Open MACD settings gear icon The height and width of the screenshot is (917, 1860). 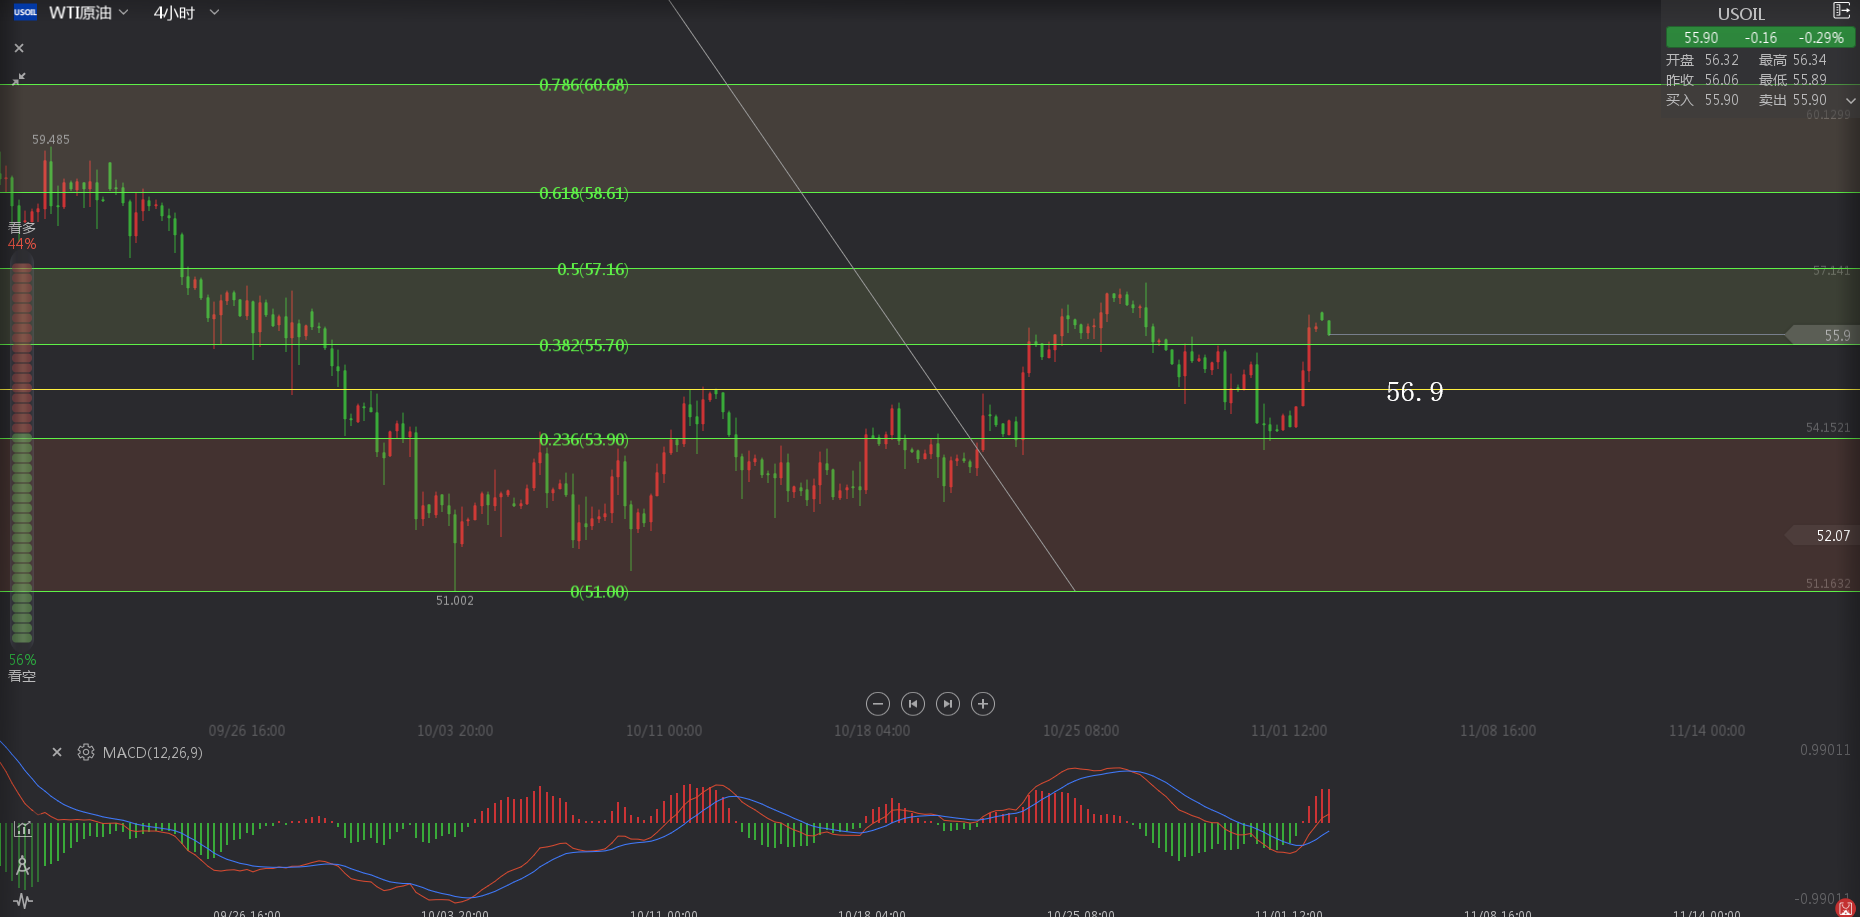click(x=86, y=752)
